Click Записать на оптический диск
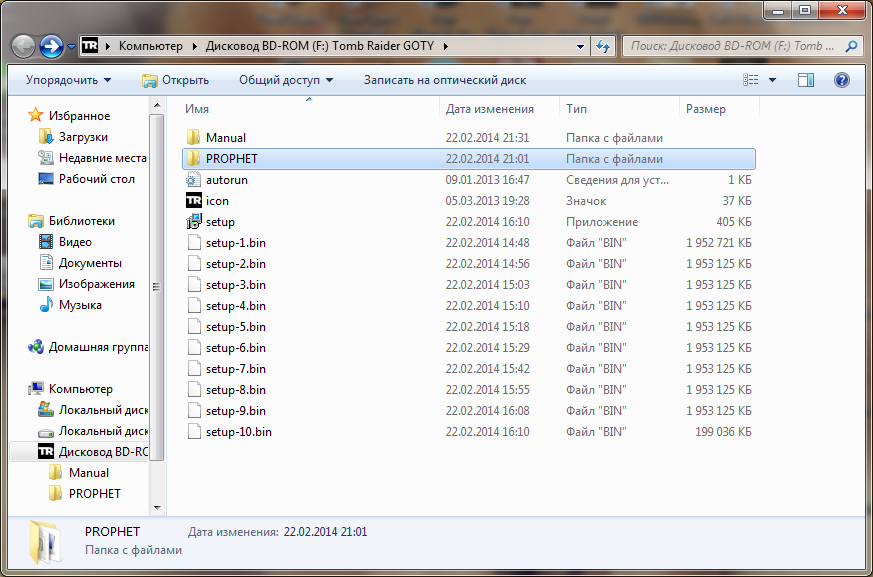Viewport: 873px width, 577px height. [x=444, y=80]
